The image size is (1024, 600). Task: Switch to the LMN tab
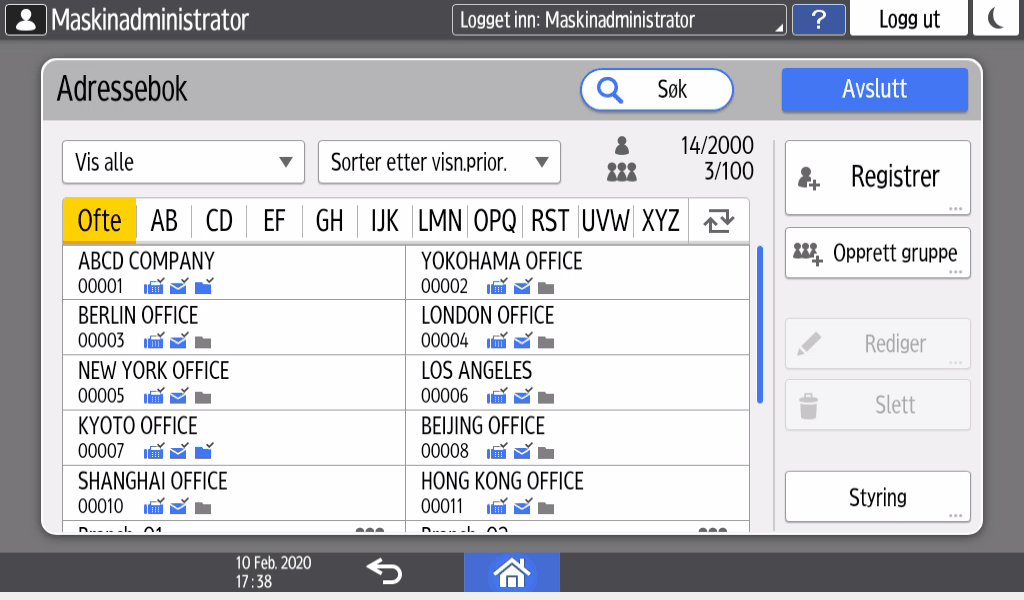pos(440,221)
